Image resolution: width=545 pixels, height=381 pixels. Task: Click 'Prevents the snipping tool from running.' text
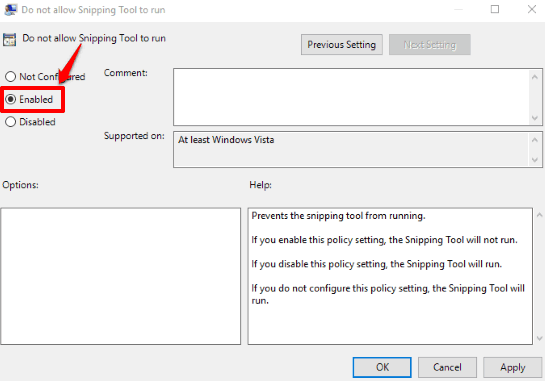[338, 216]
